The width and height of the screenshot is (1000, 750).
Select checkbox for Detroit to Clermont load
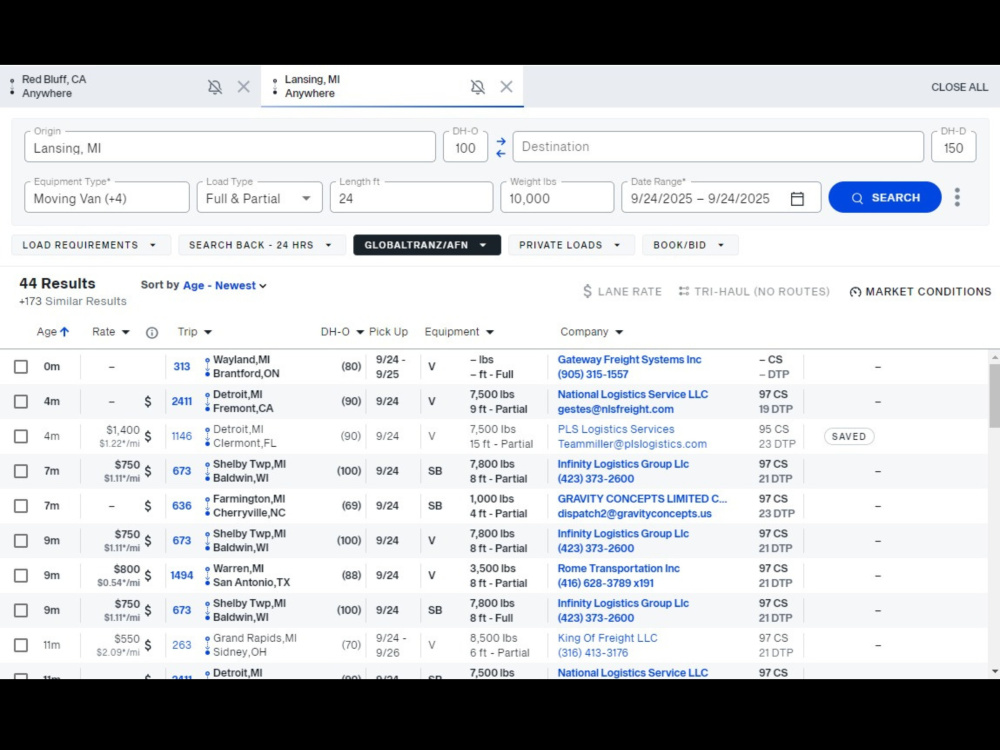21,436
